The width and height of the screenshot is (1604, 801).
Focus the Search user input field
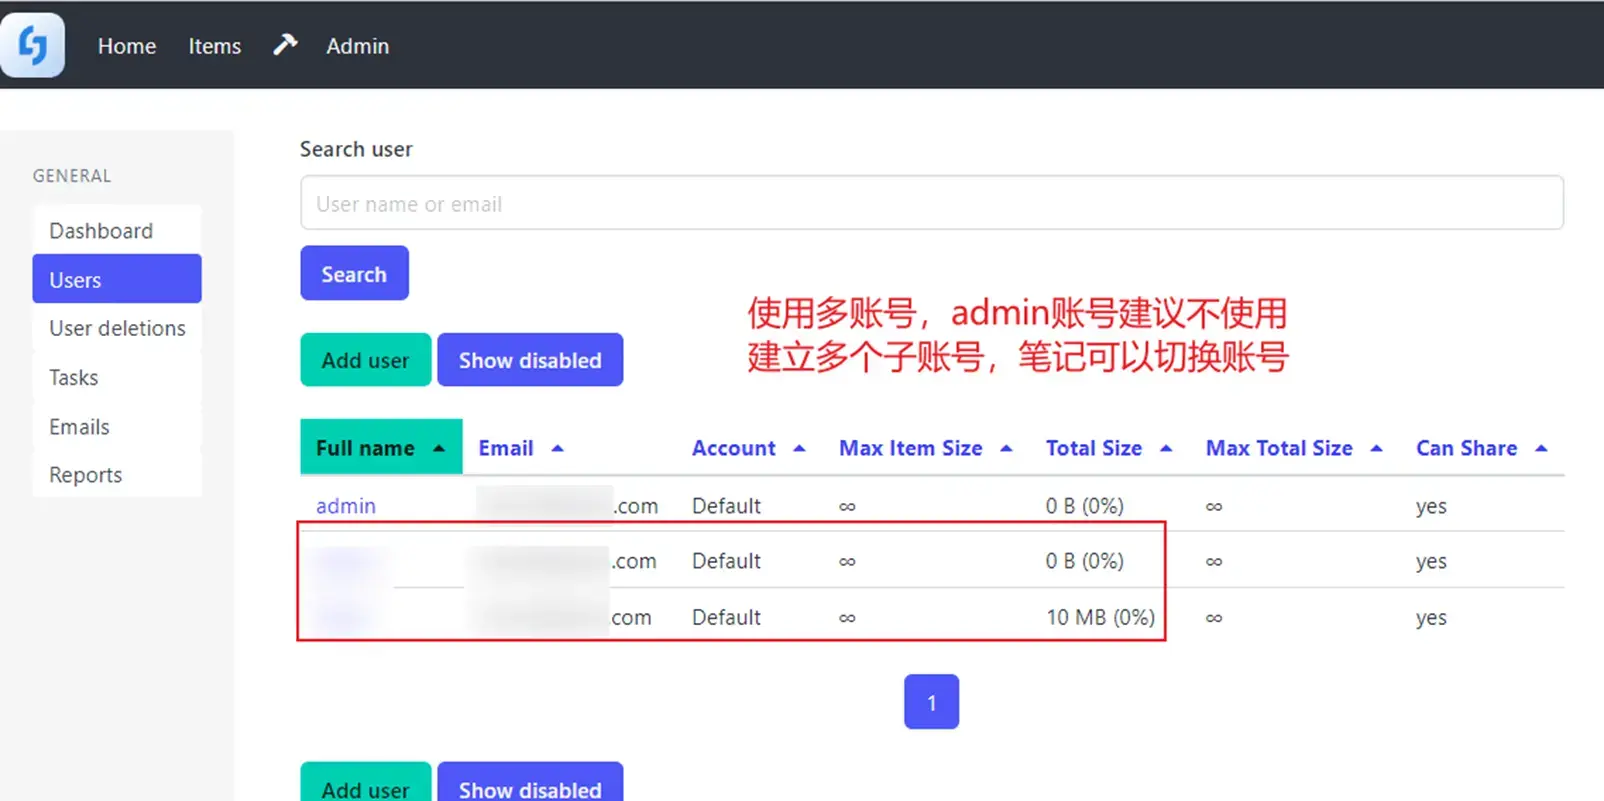click(x=931, y=204)
